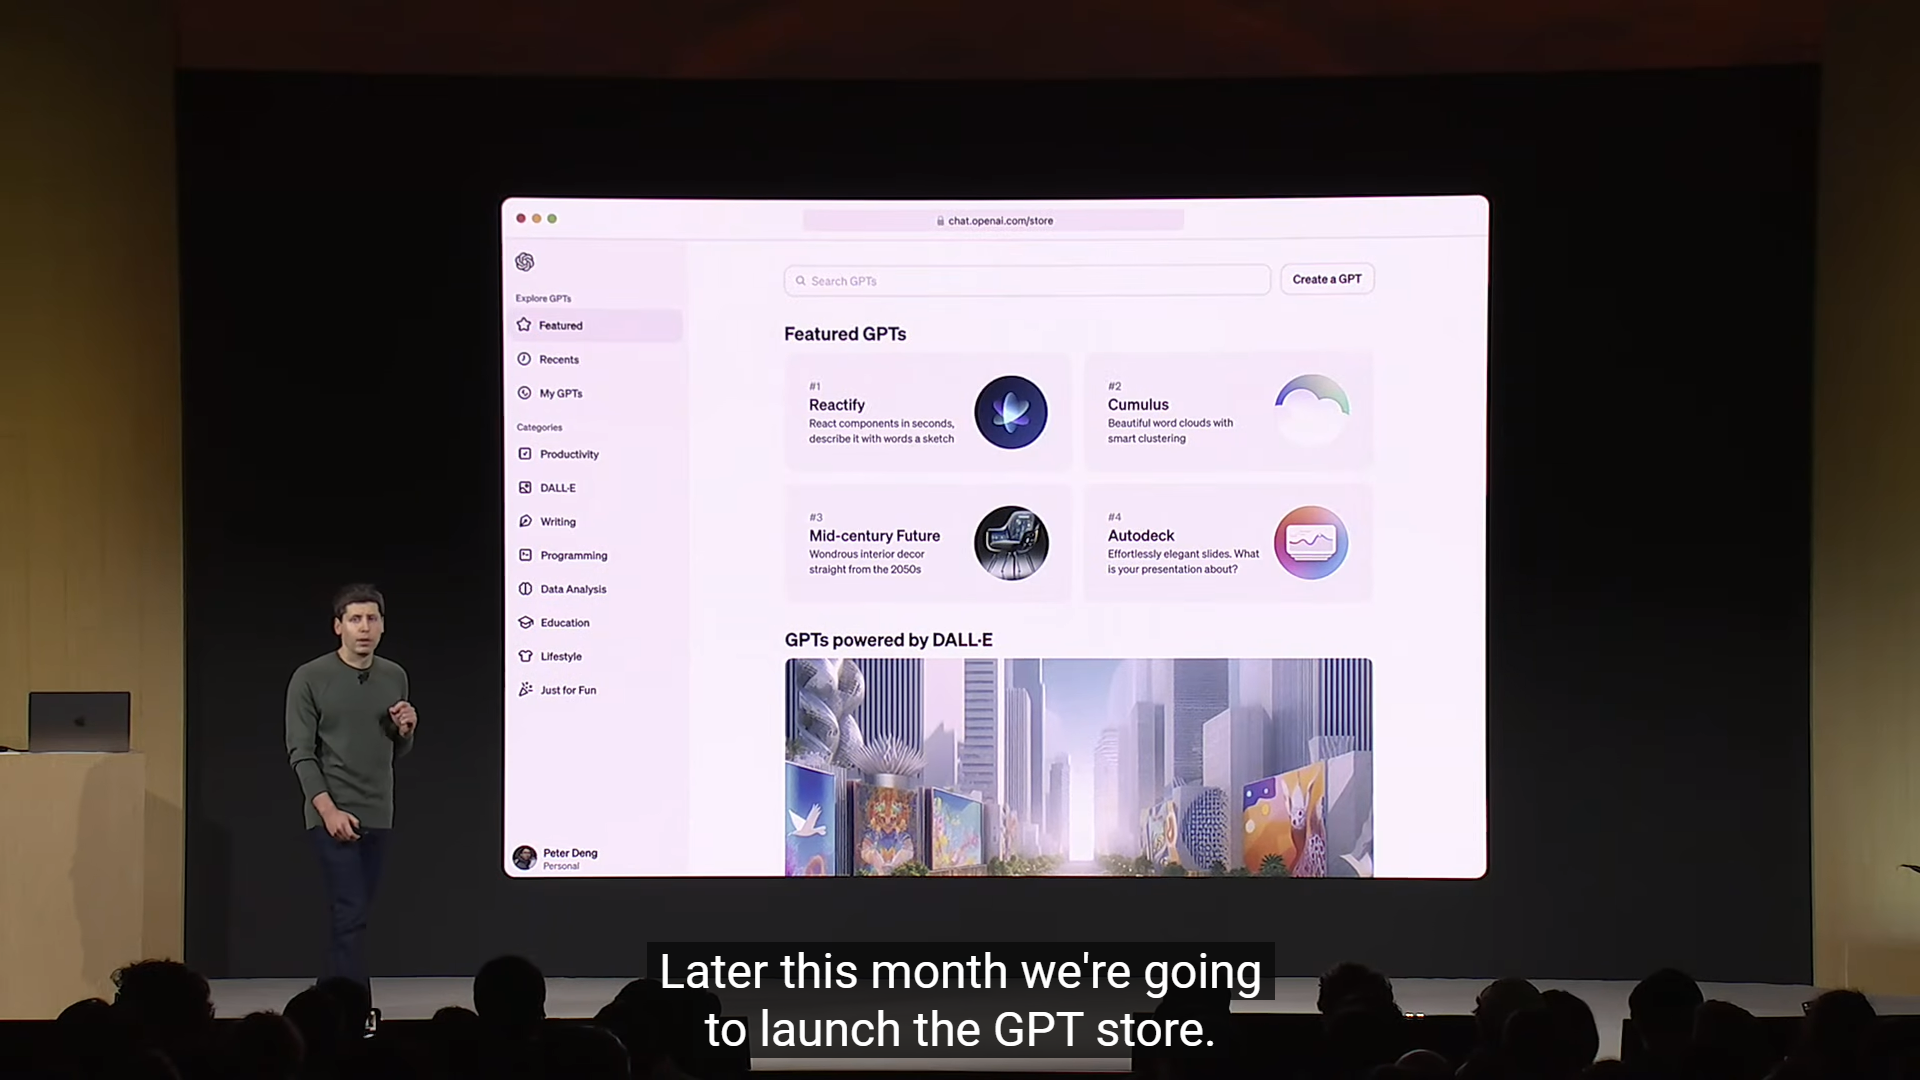
Task: Select the Featured star icon
Action: [x=524, y=325]
